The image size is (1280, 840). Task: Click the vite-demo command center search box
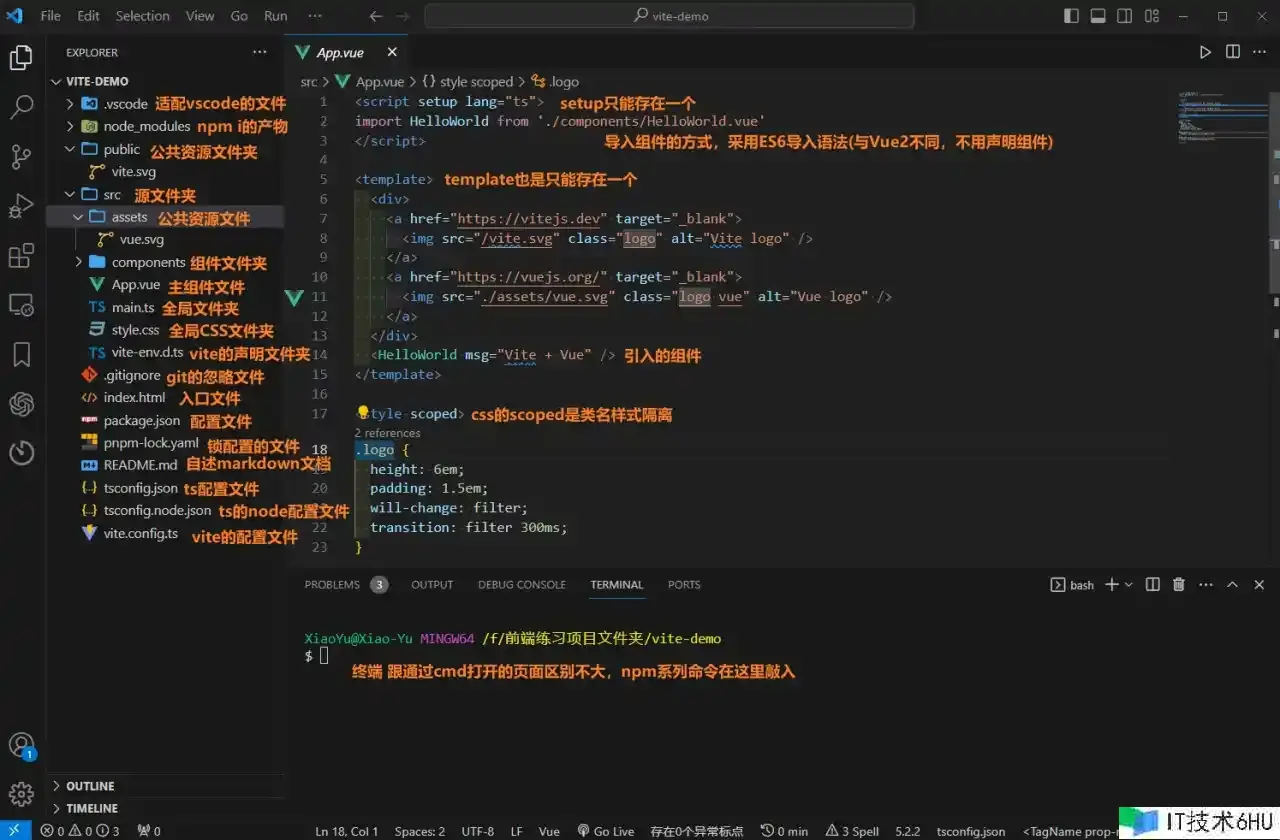pyautogui.click(x=669, y=16)
